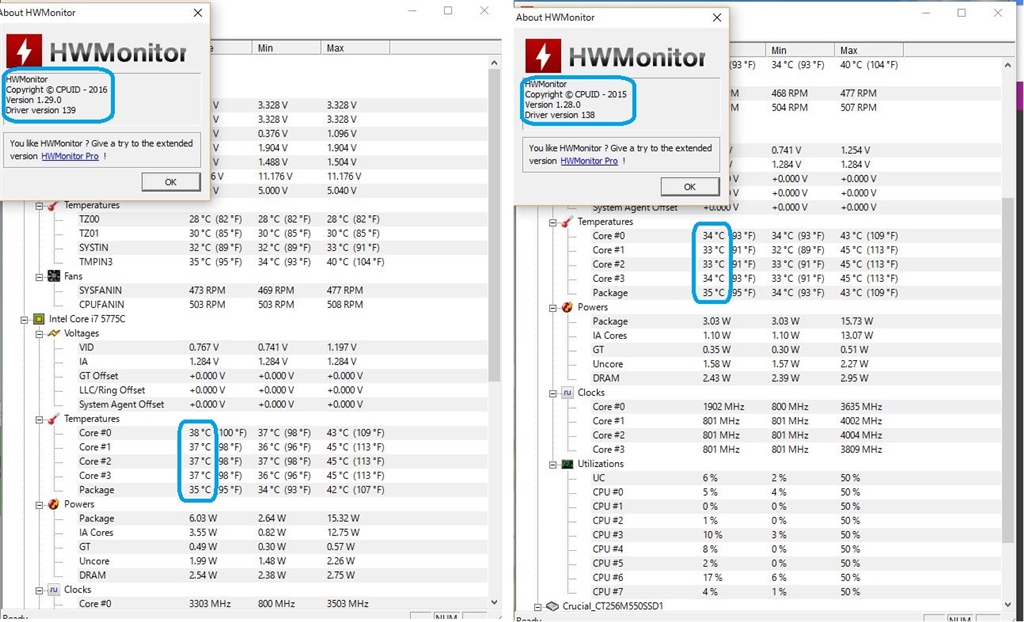Click the Temperatures thermometer icon in right window
The height and width of the screenshot is (622, 1024).
[567, 222]
